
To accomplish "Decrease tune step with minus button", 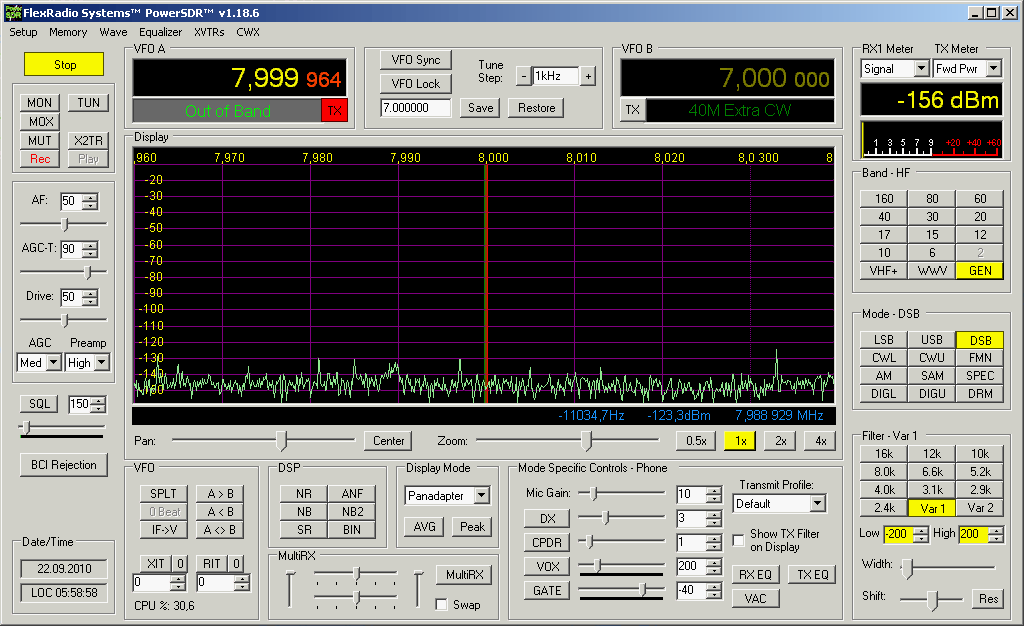I will pyautogui.click(x=523, y=76).
